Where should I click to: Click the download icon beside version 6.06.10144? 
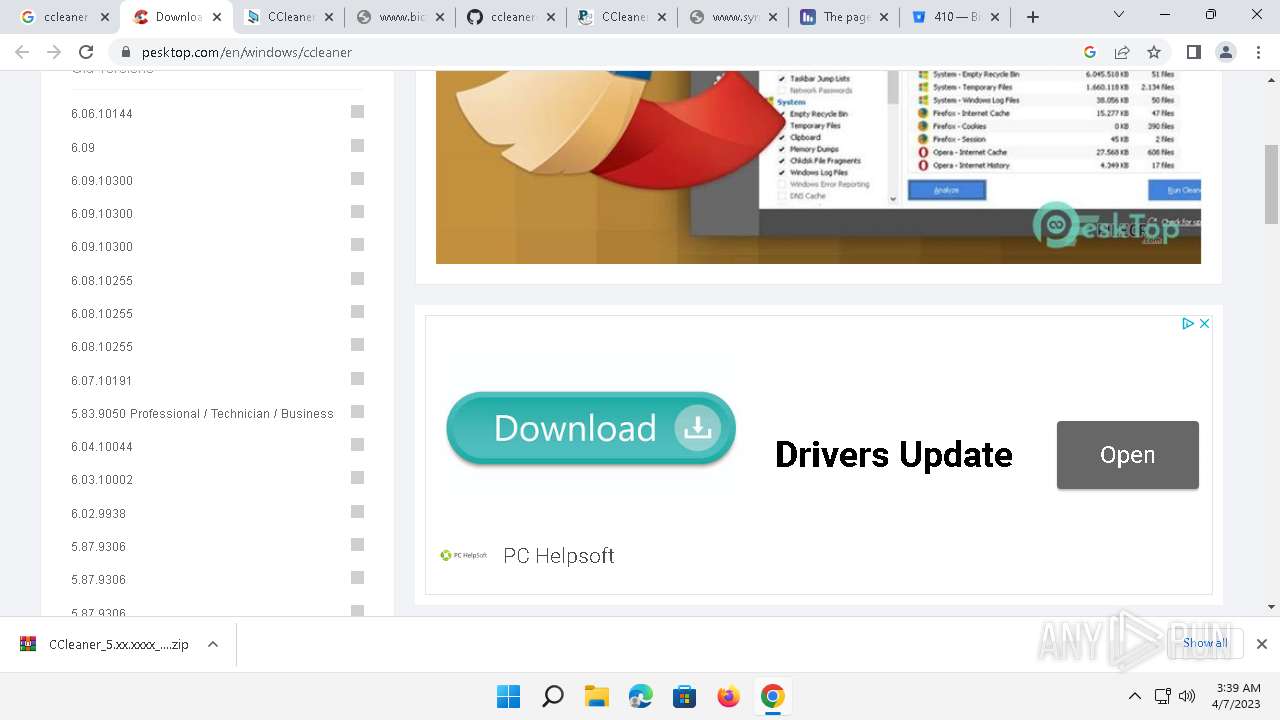357,112
